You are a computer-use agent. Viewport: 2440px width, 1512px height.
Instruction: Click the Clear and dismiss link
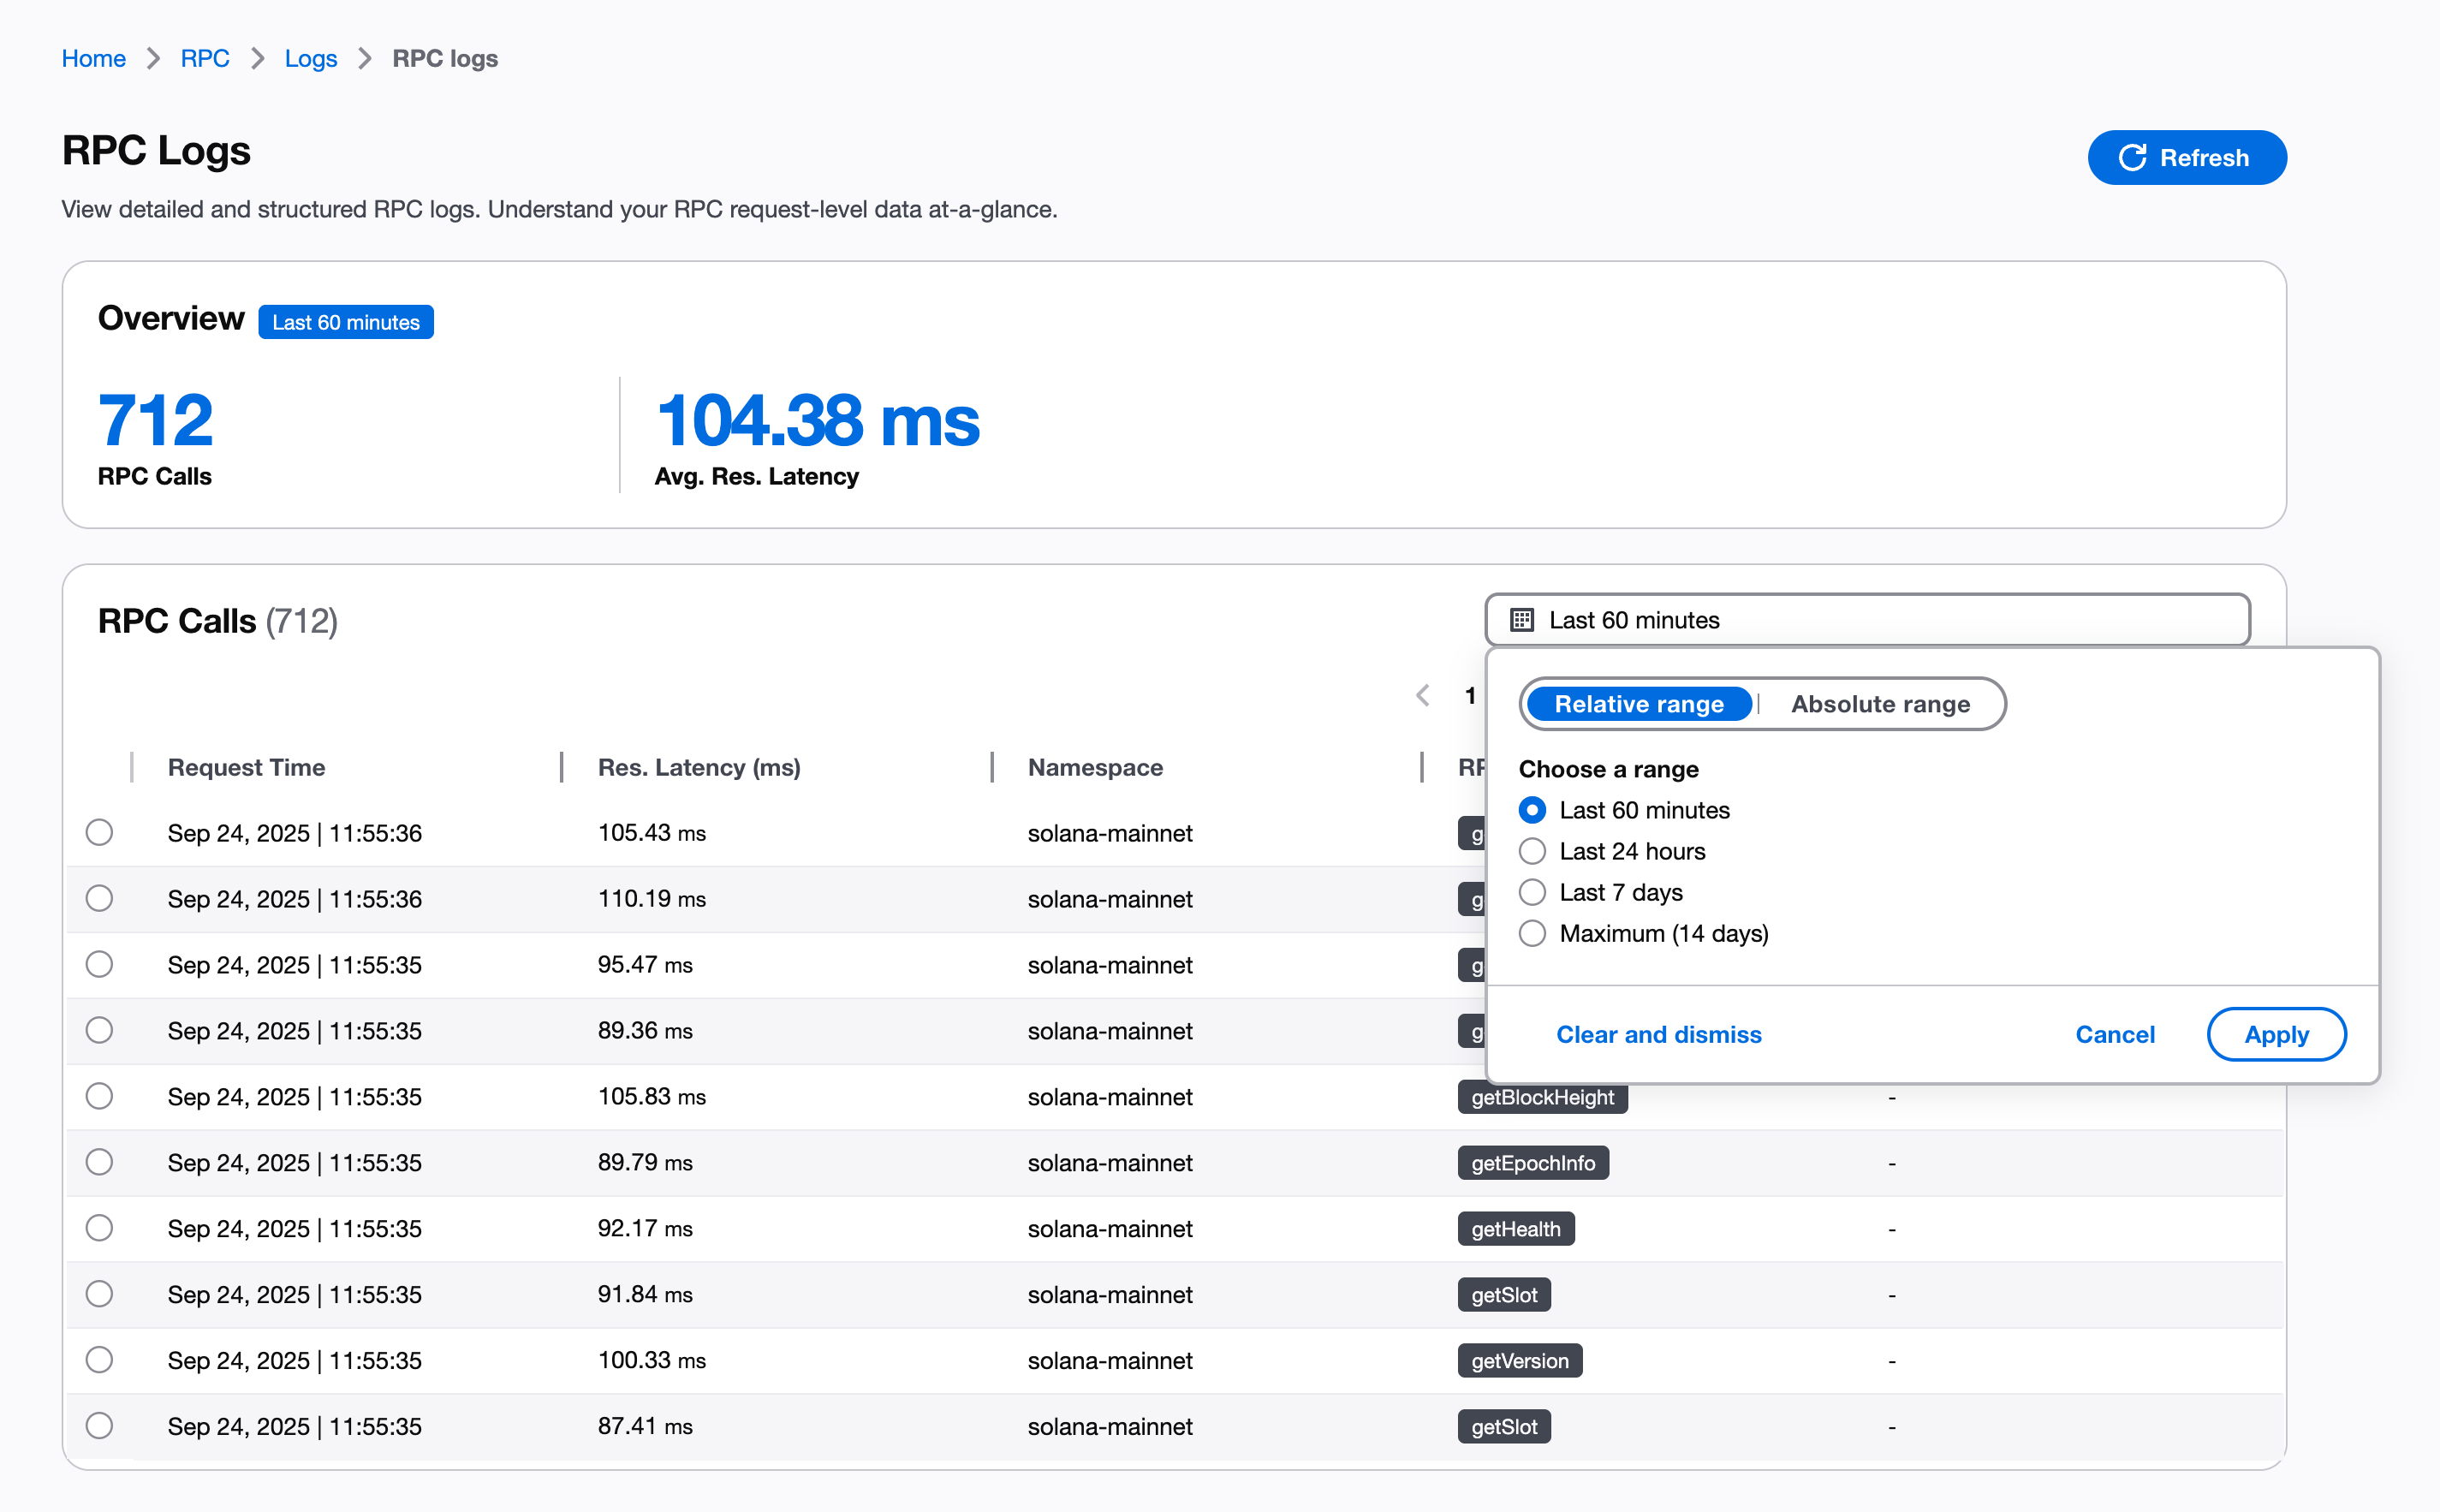coord(1658,1034)
